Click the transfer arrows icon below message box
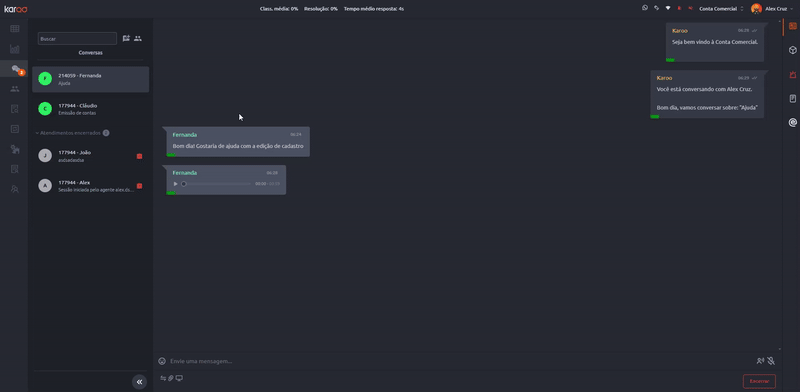 tap(163, 378)
